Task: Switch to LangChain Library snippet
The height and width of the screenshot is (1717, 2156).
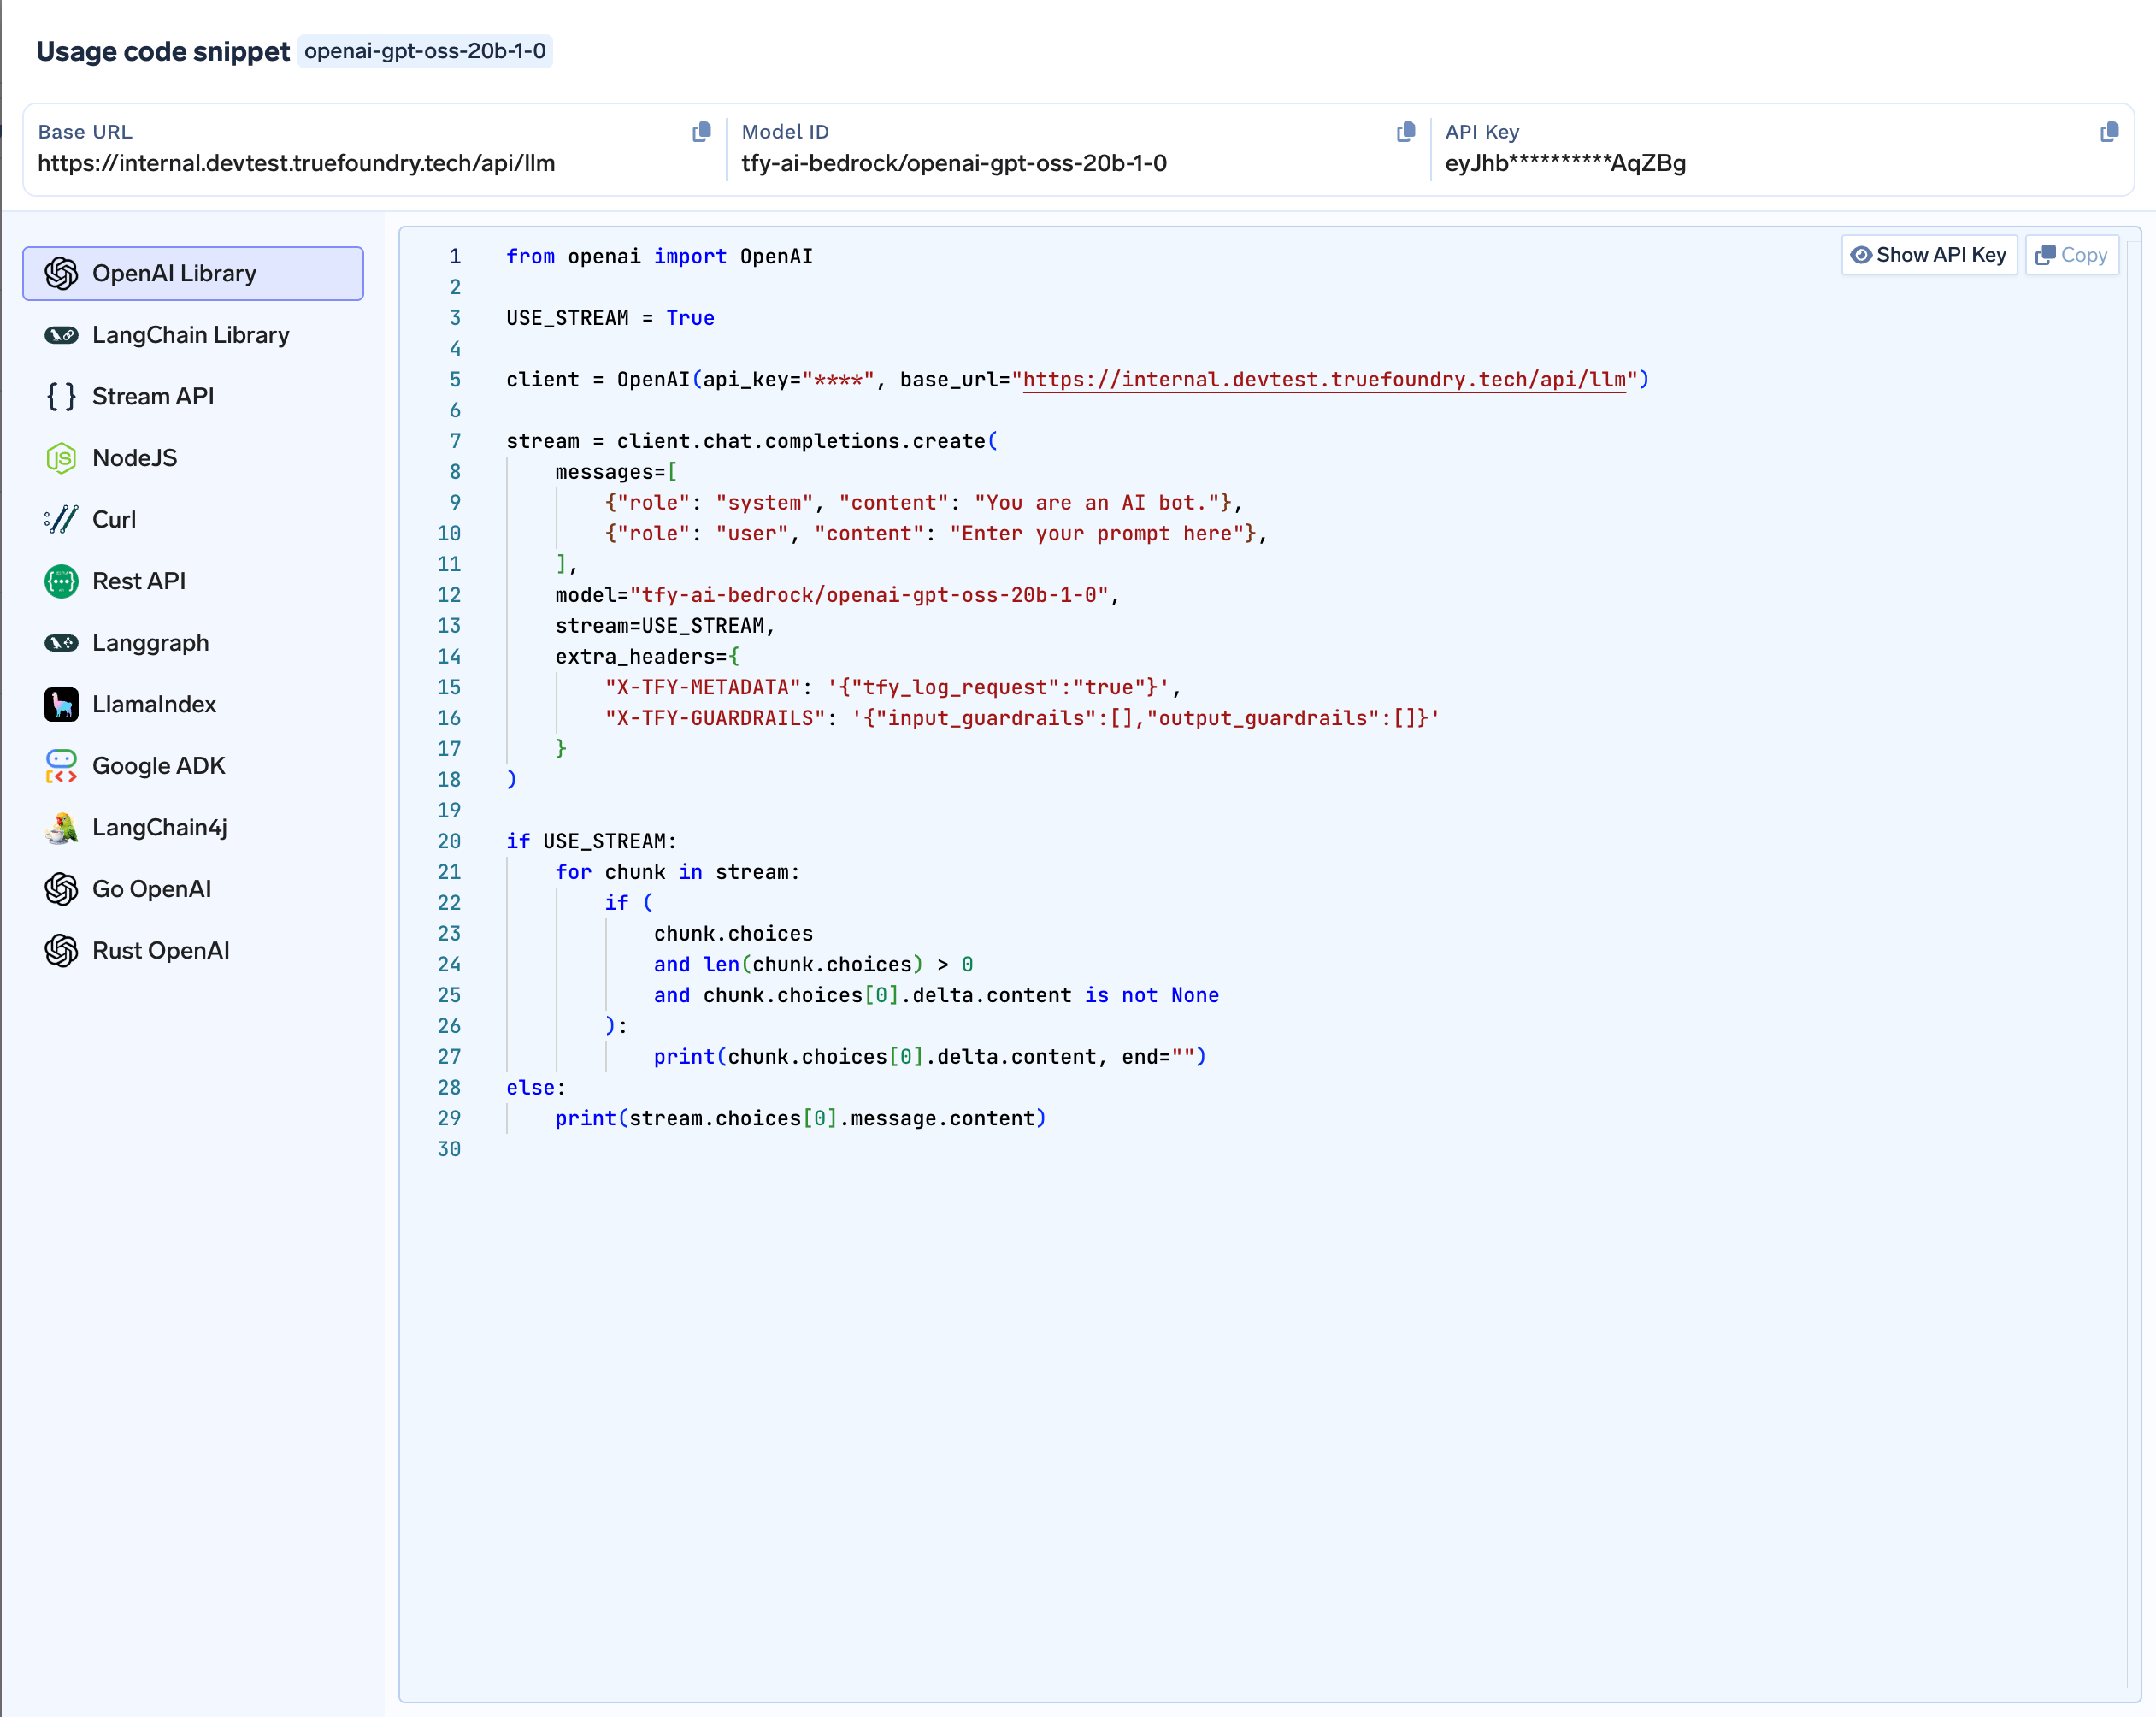Action: coord(193,335)
